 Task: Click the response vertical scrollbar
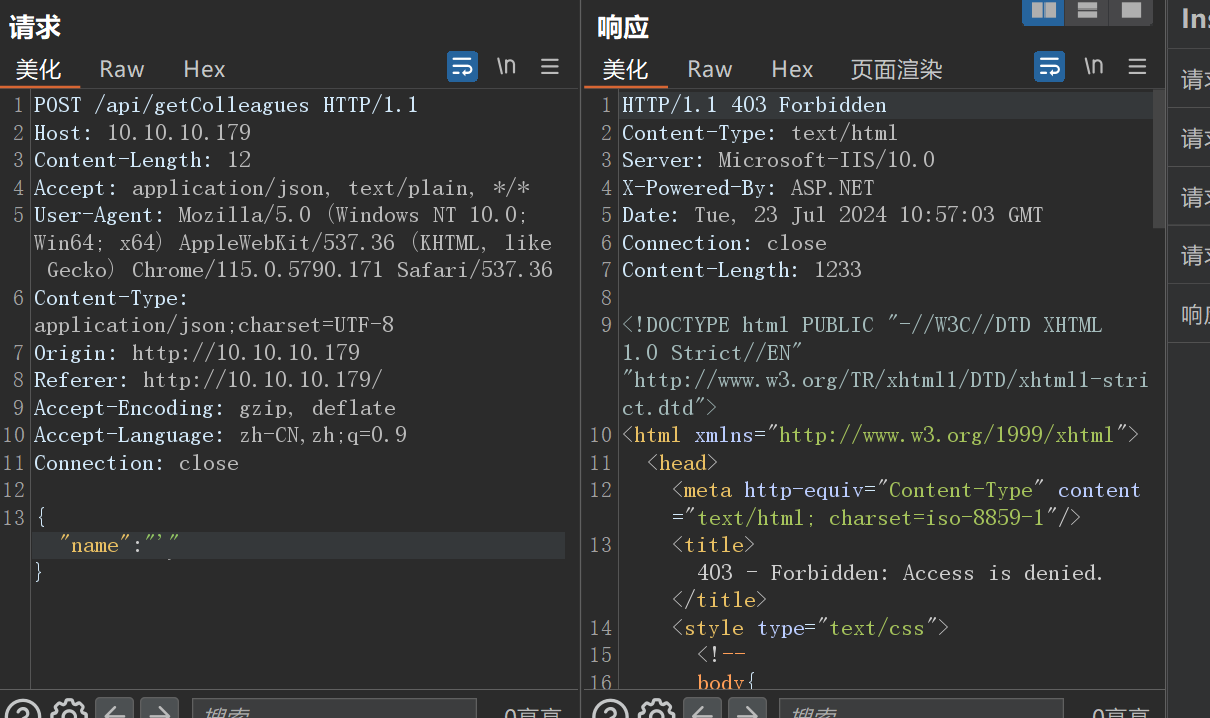tap(1158, 160)
